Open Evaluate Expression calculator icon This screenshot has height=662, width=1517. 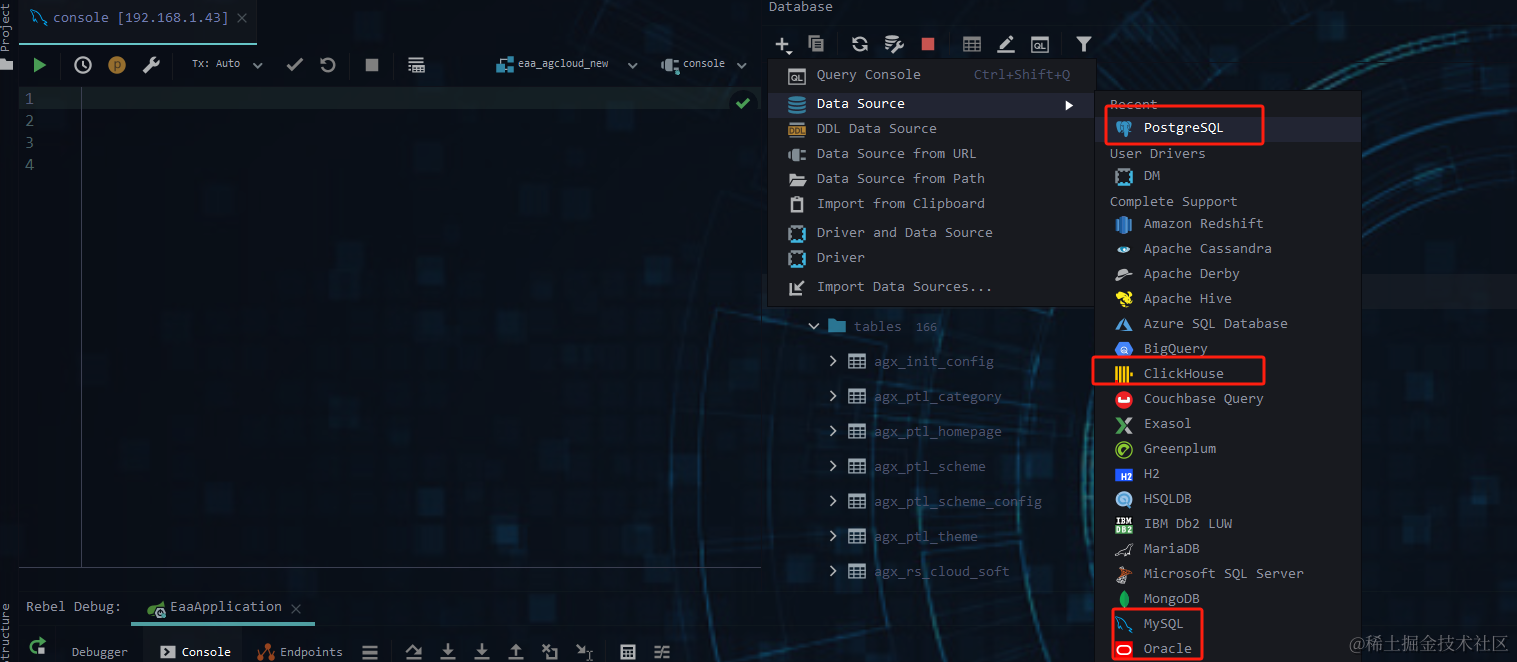click(628, 652)
